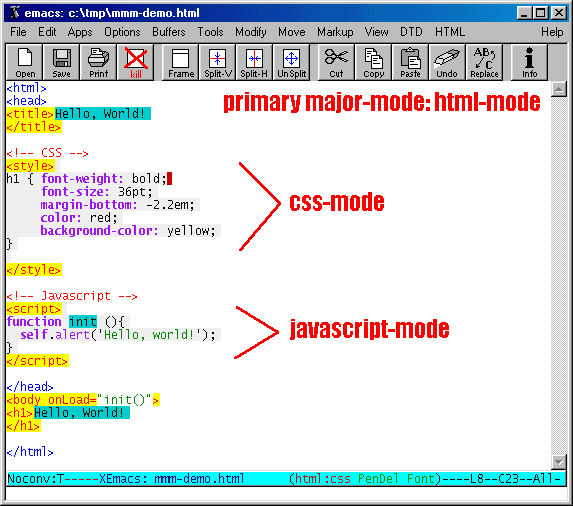Click the closing </style> tag

[x=34, y=270]
